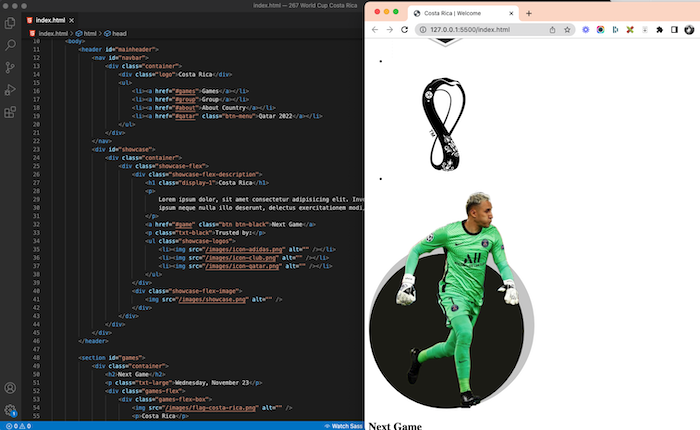Click line number 23 in the gutter
The image size is (700, 430).
coord(36,150)
